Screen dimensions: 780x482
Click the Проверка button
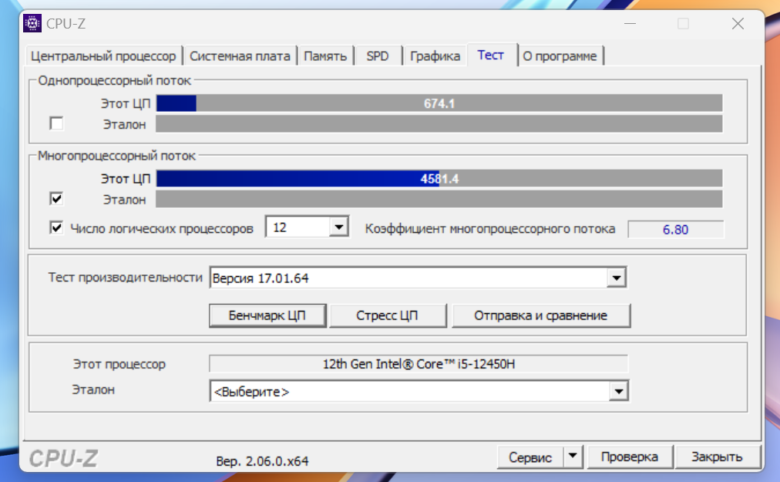click(x=630, y=457)
